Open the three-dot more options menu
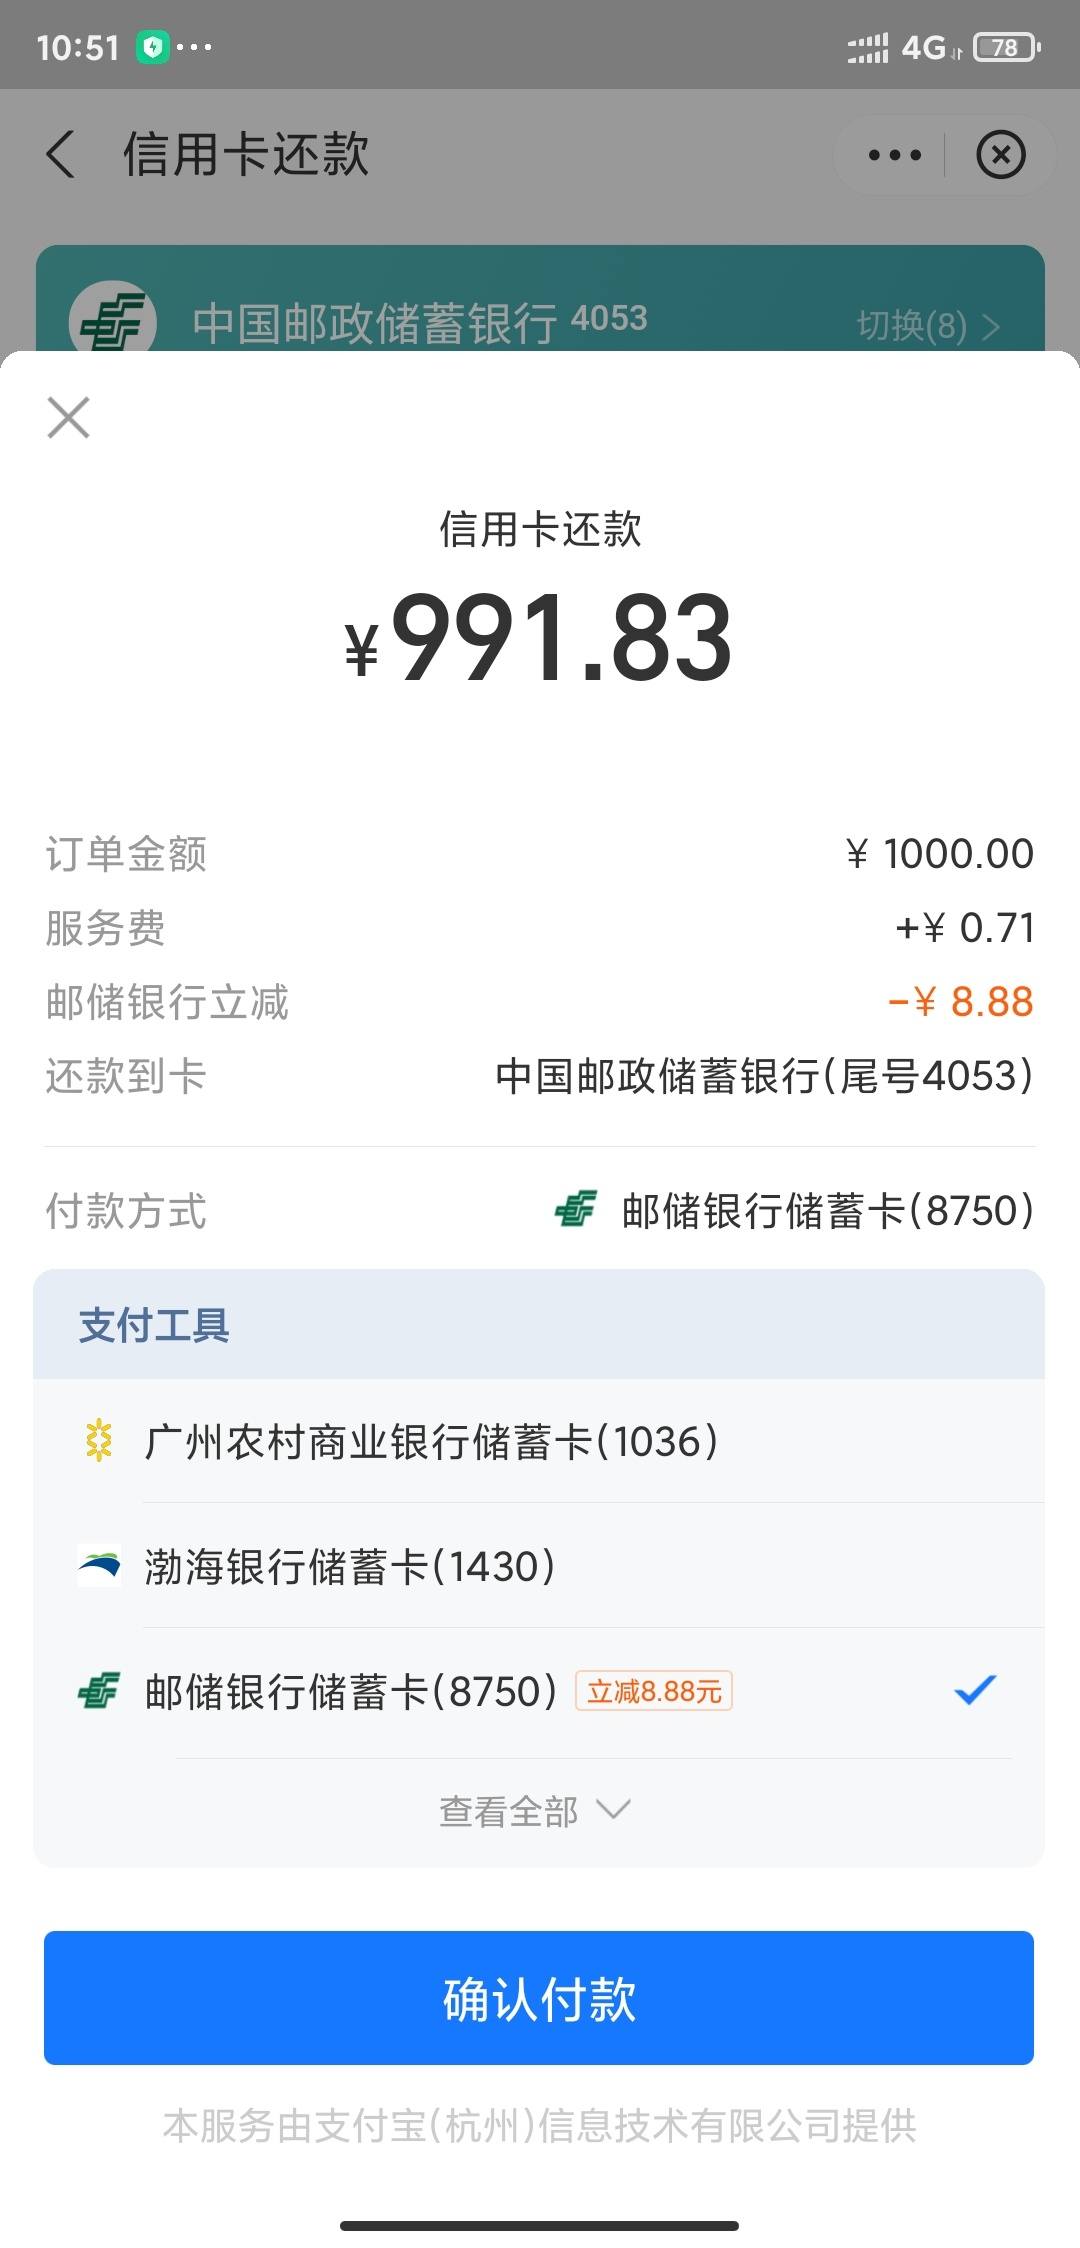This screenshot has width=1080, height=2248. point(894,155)
